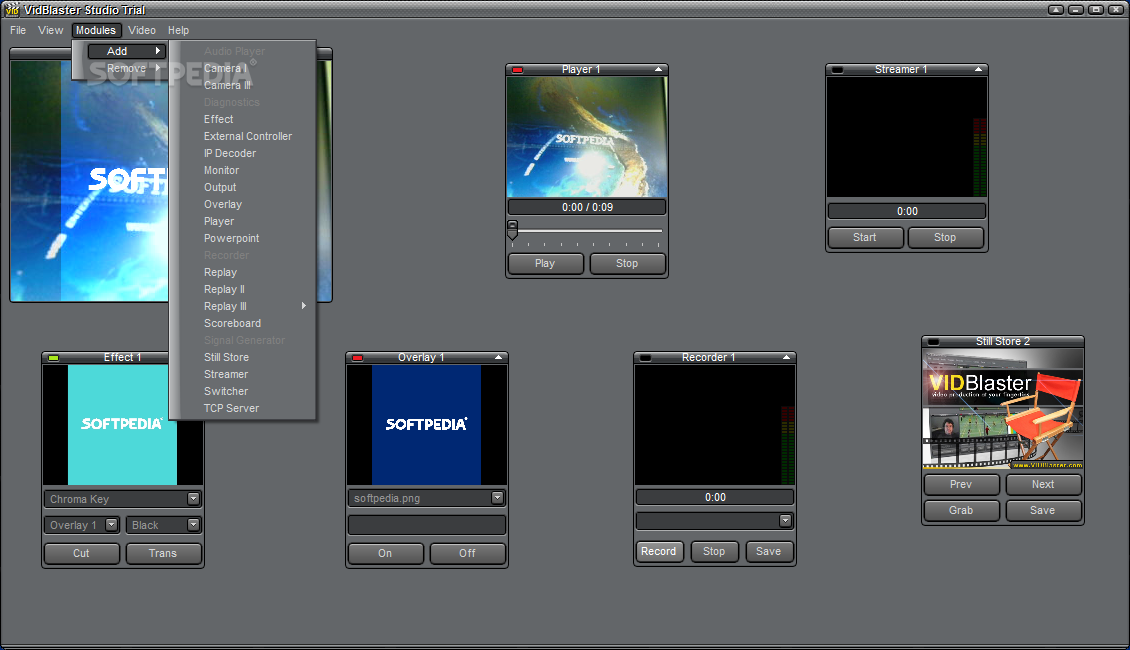Click Still Store 2 VidBlaster thumbnail
The height and width of the screenshot is (650, 1130).
[1003, 409]
